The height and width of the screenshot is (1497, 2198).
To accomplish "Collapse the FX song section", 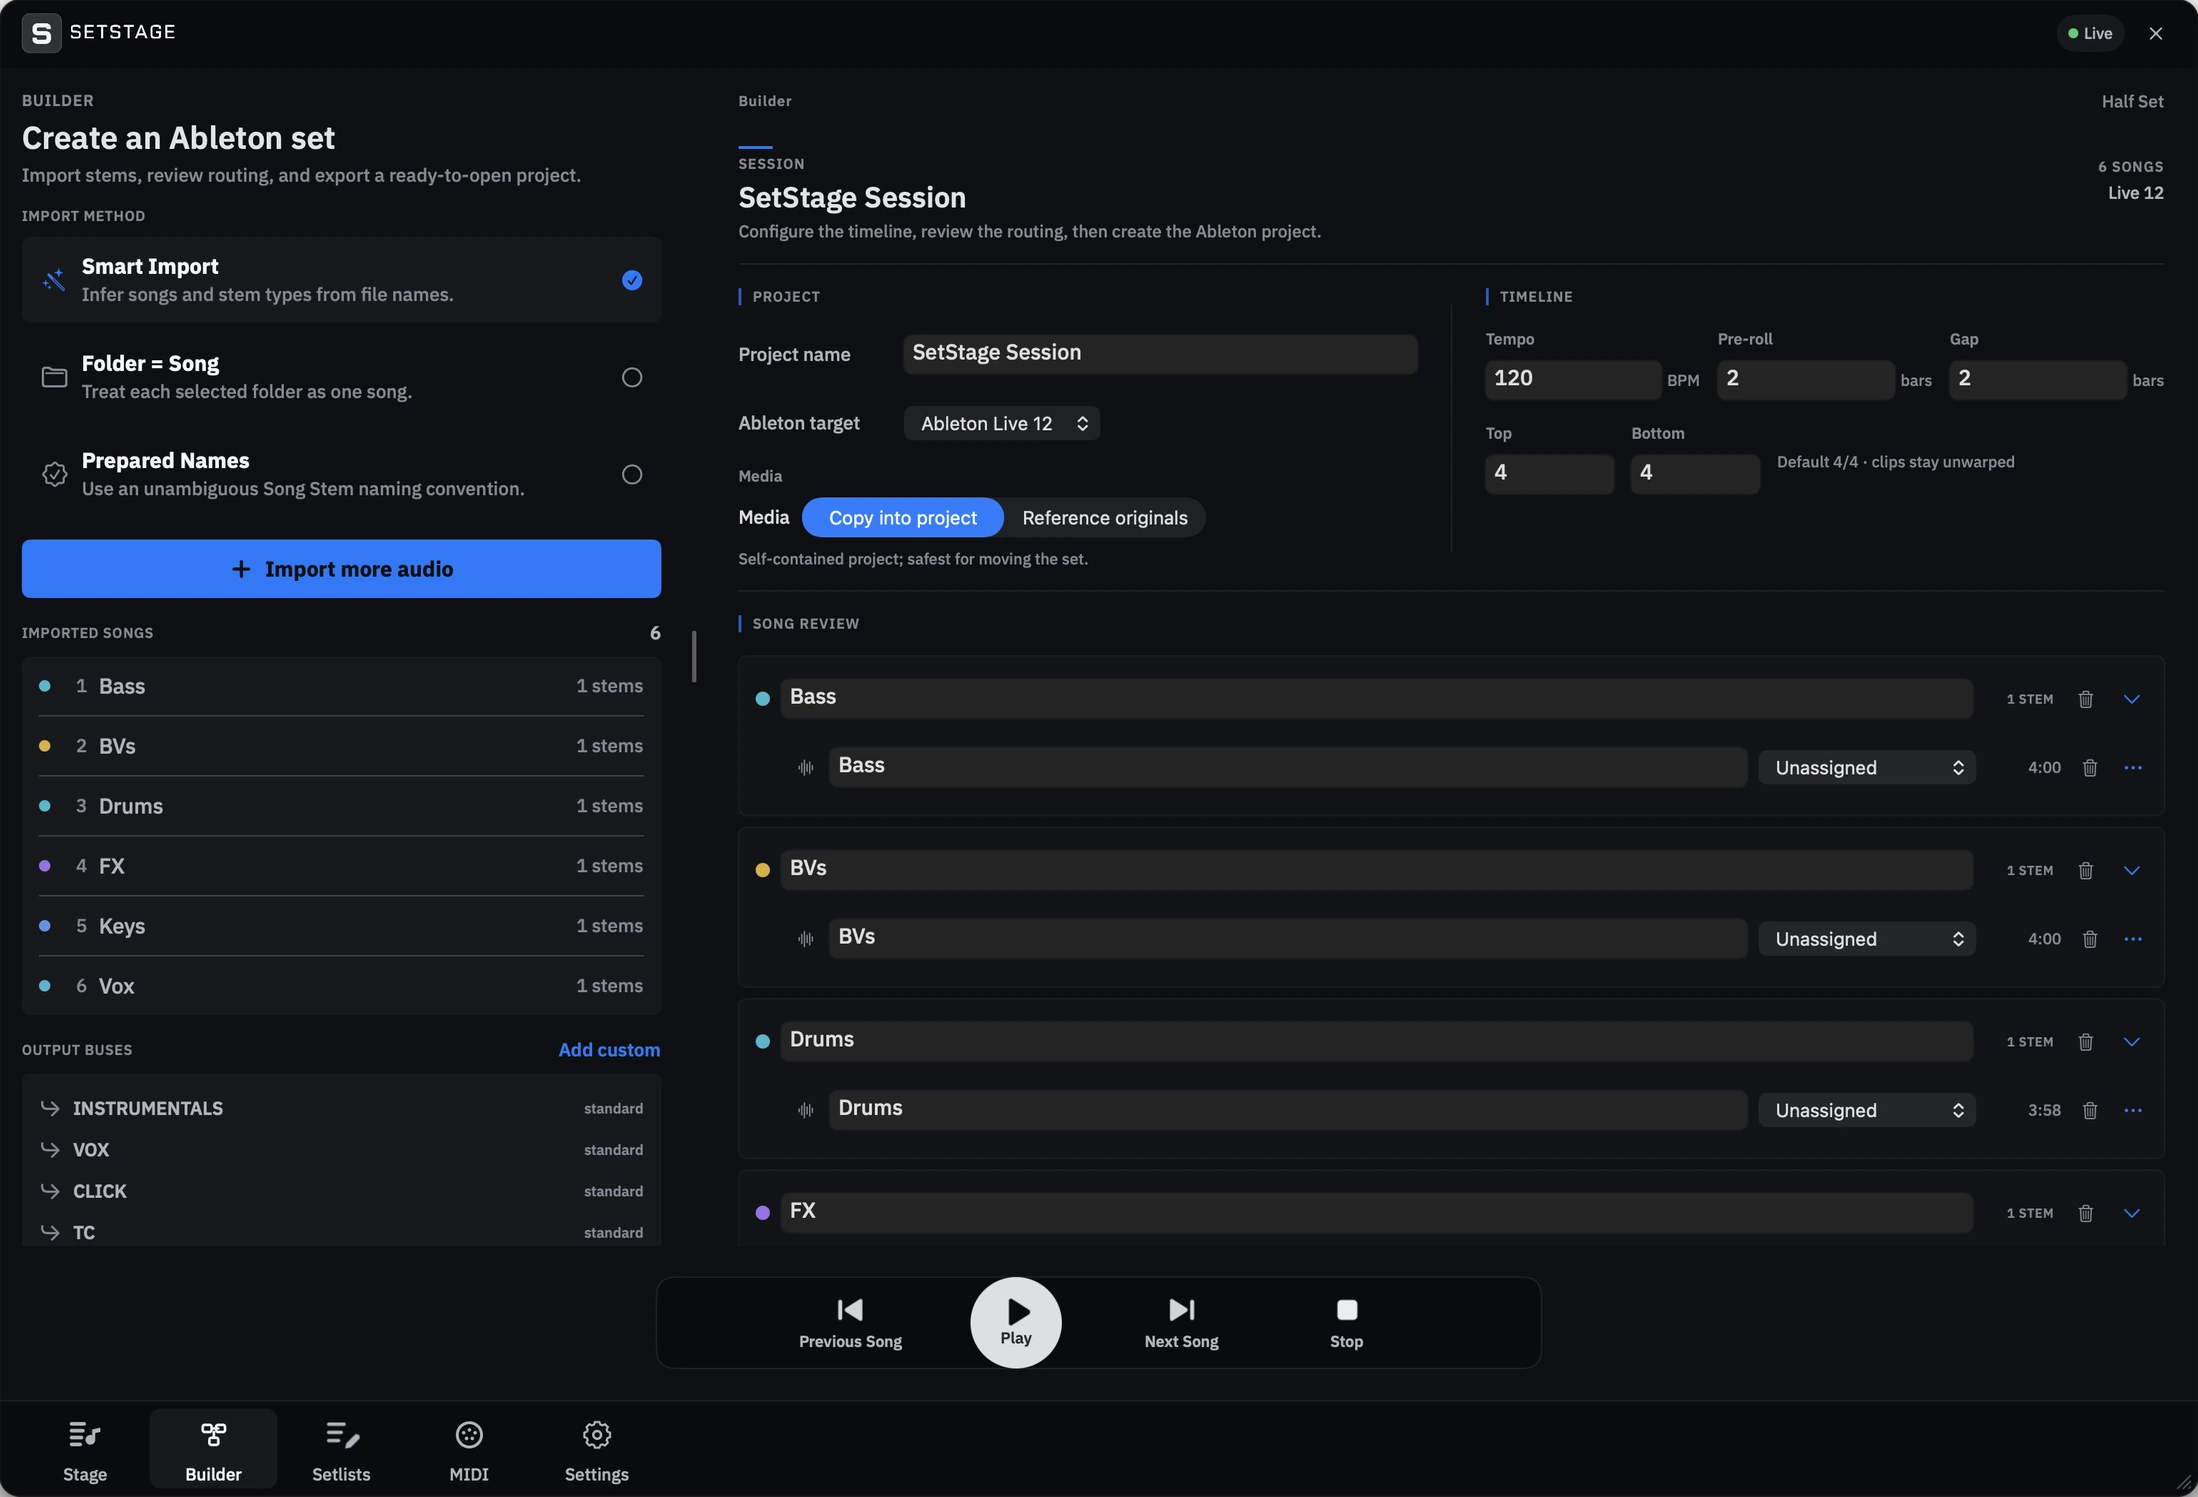I will pos(2131,1214).
